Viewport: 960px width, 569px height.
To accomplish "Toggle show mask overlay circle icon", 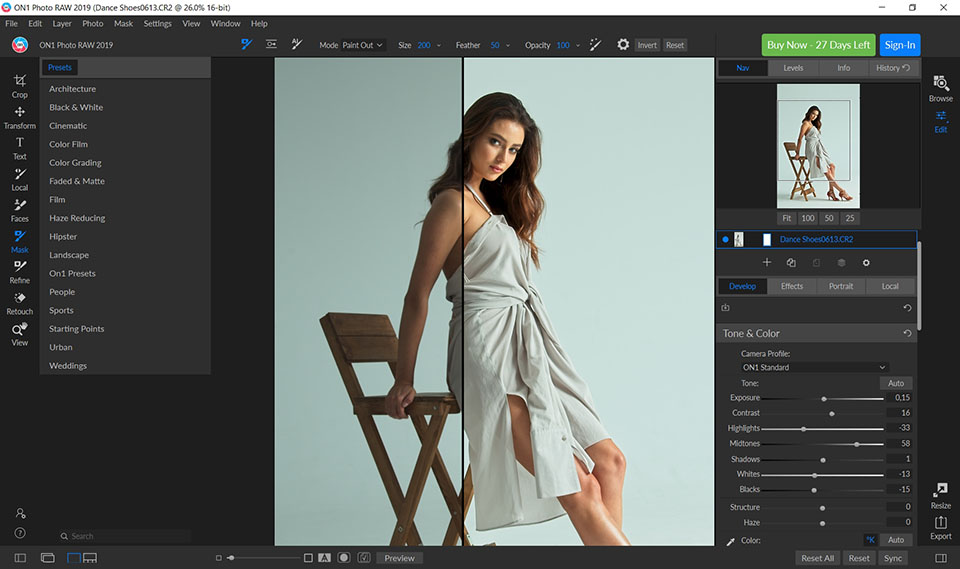I will [x=344, y=557].
